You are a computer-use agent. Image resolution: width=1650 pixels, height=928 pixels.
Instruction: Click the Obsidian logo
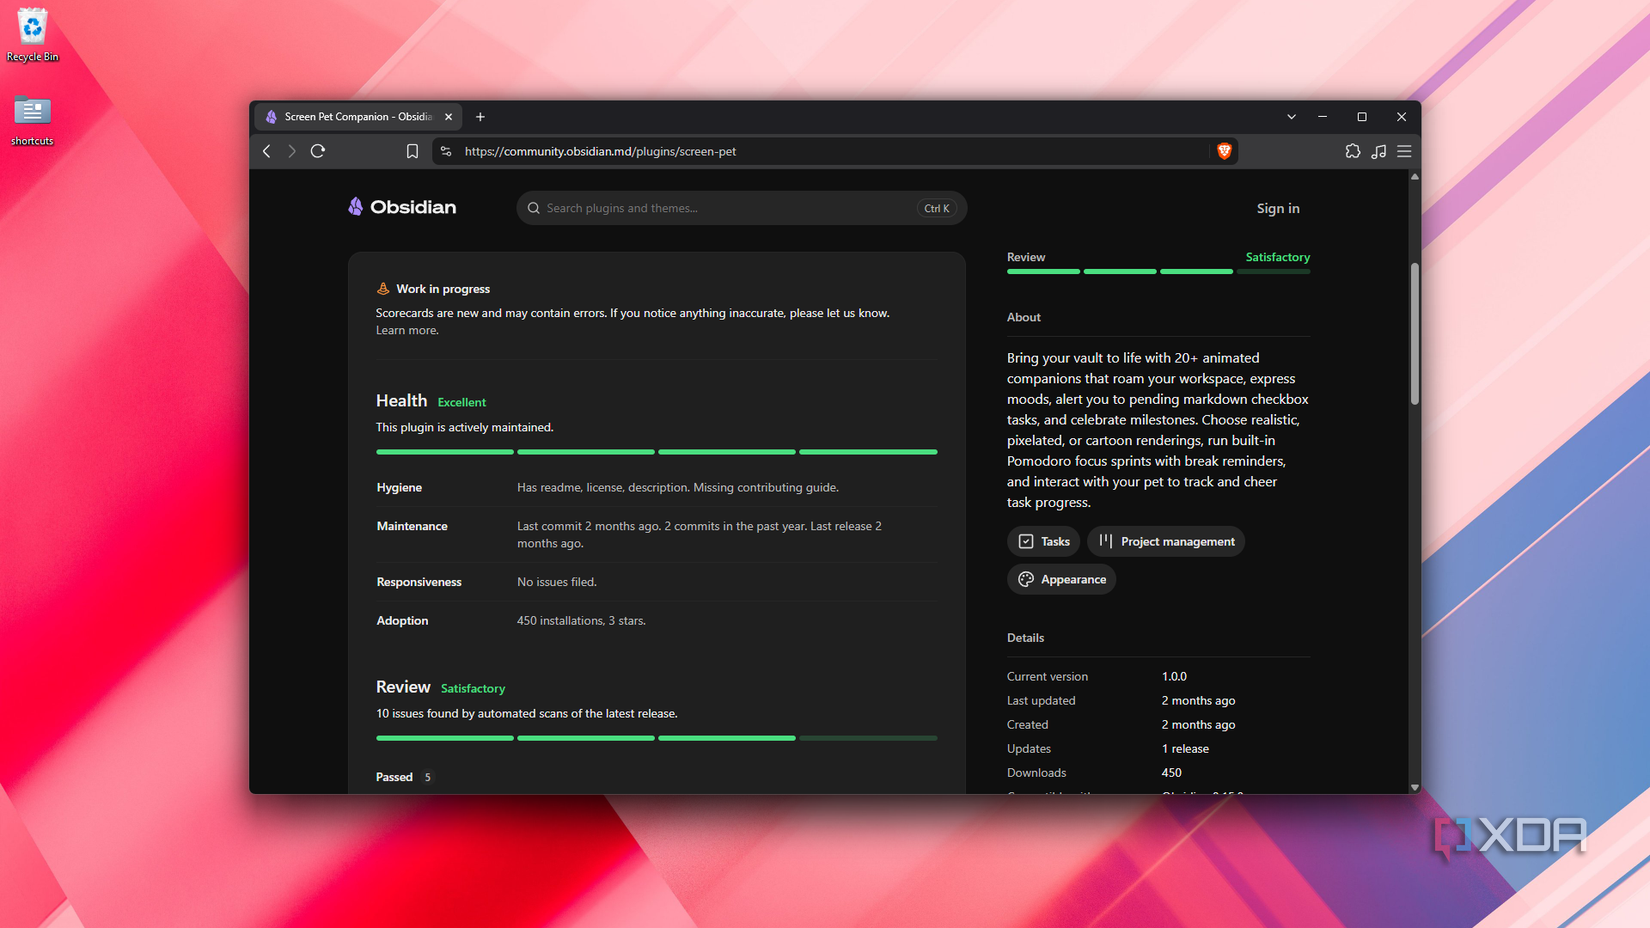coord(402,207)
